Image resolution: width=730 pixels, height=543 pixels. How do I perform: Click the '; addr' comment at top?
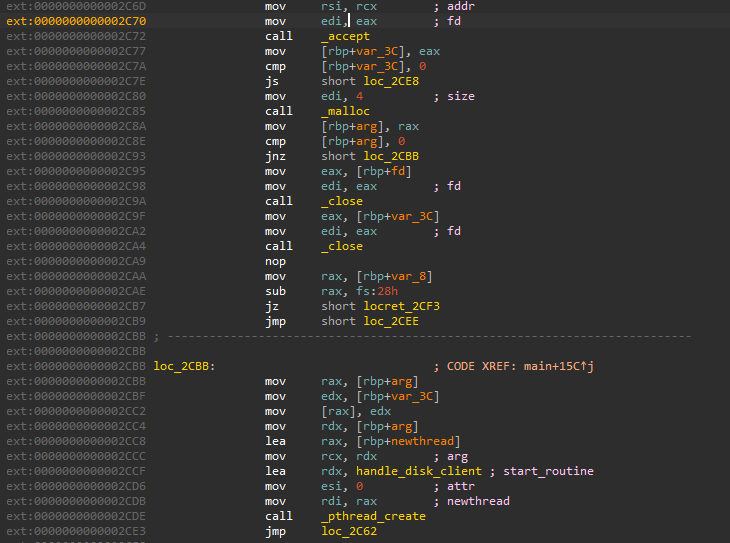[x=454, y=7]
